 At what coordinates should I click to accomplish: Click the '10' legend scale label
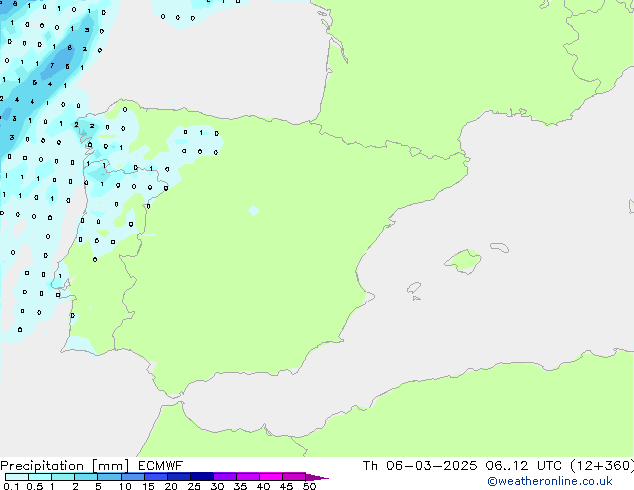click(125, 486)
